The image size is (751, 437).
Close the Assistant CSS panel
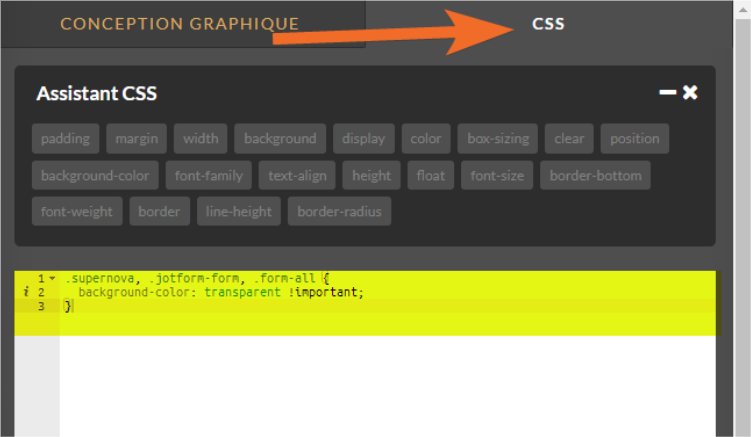coord(690,93)
